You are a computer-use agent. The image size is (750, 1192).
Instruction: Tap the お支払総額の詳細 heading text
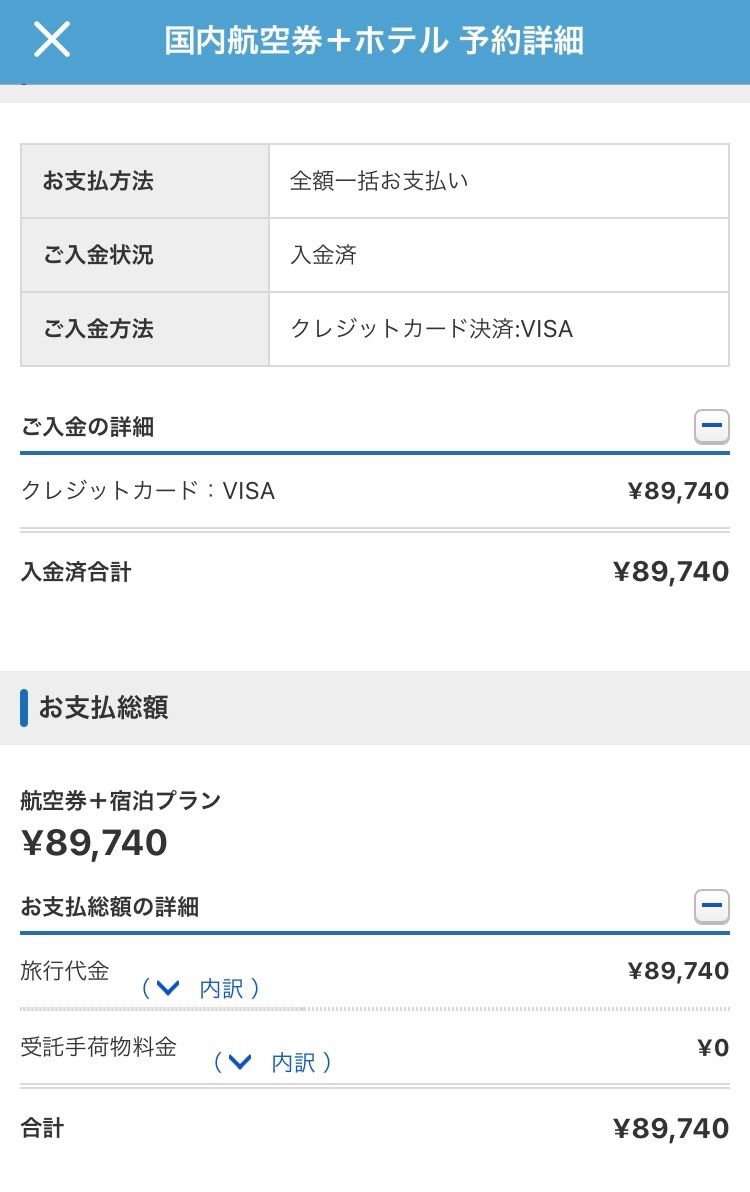tap(110, 907)
